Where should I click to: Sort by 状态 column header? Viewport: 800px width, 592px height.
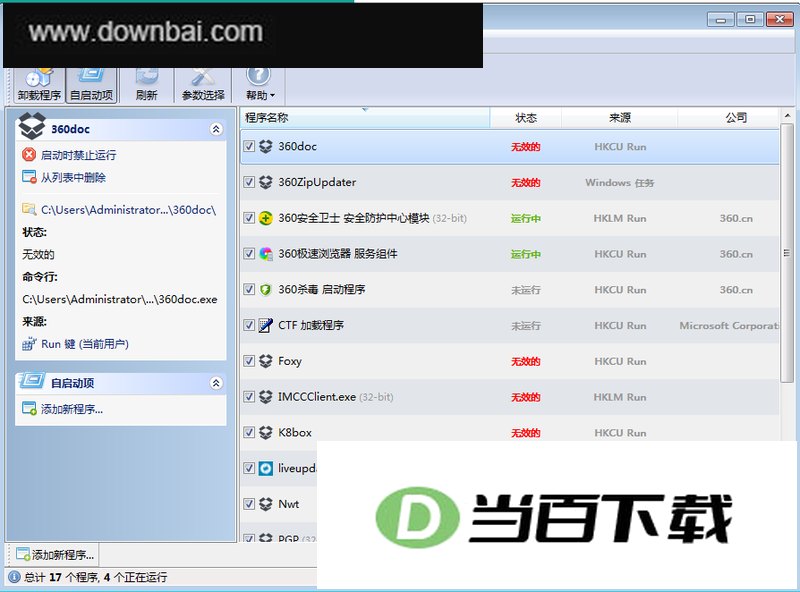click(526, 118)
